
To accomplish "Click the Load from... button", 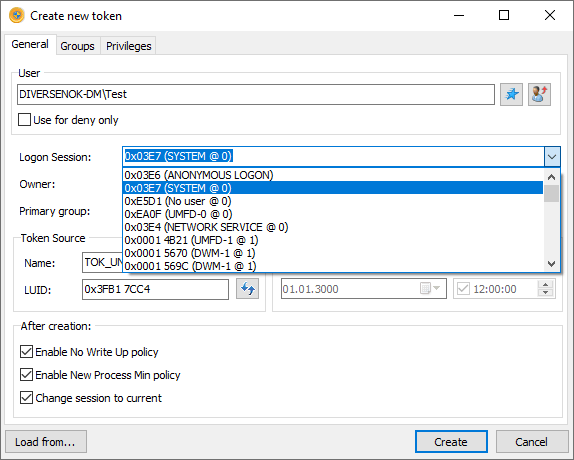I will [46, 442].
